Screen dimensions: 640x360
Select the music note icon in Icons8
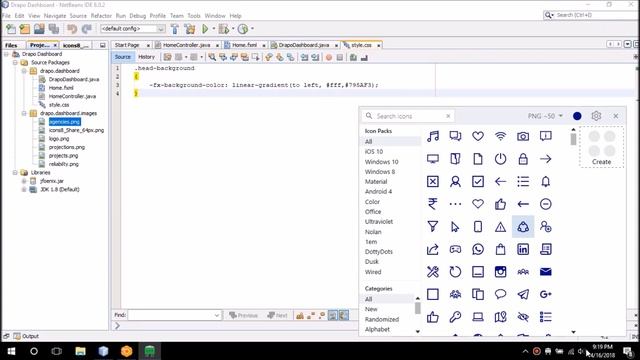coord(433,136)
